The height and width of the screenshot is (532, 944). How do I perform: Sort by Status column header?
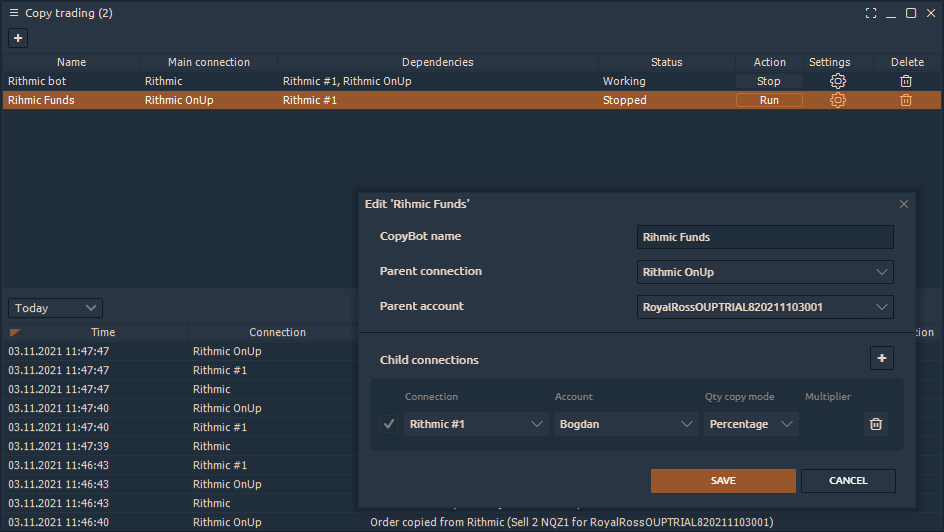pyautogui.click(x=666, y=62)
